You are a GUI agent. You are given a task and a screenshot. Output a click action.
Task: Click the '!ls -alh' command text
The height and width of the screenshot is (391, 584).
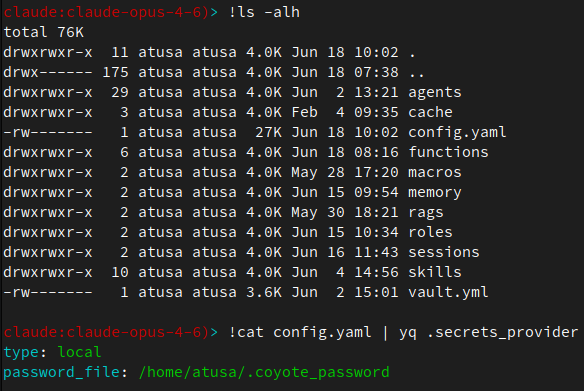click(264, 12)
